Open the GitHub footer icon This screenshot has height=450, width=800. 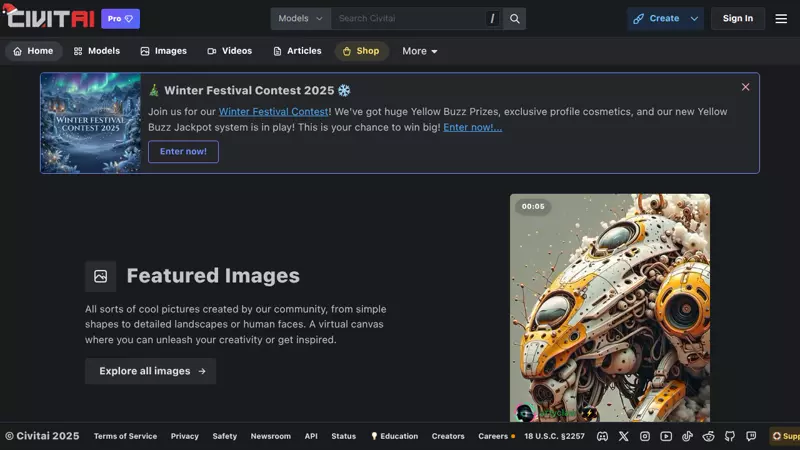[x=730, y=436]
